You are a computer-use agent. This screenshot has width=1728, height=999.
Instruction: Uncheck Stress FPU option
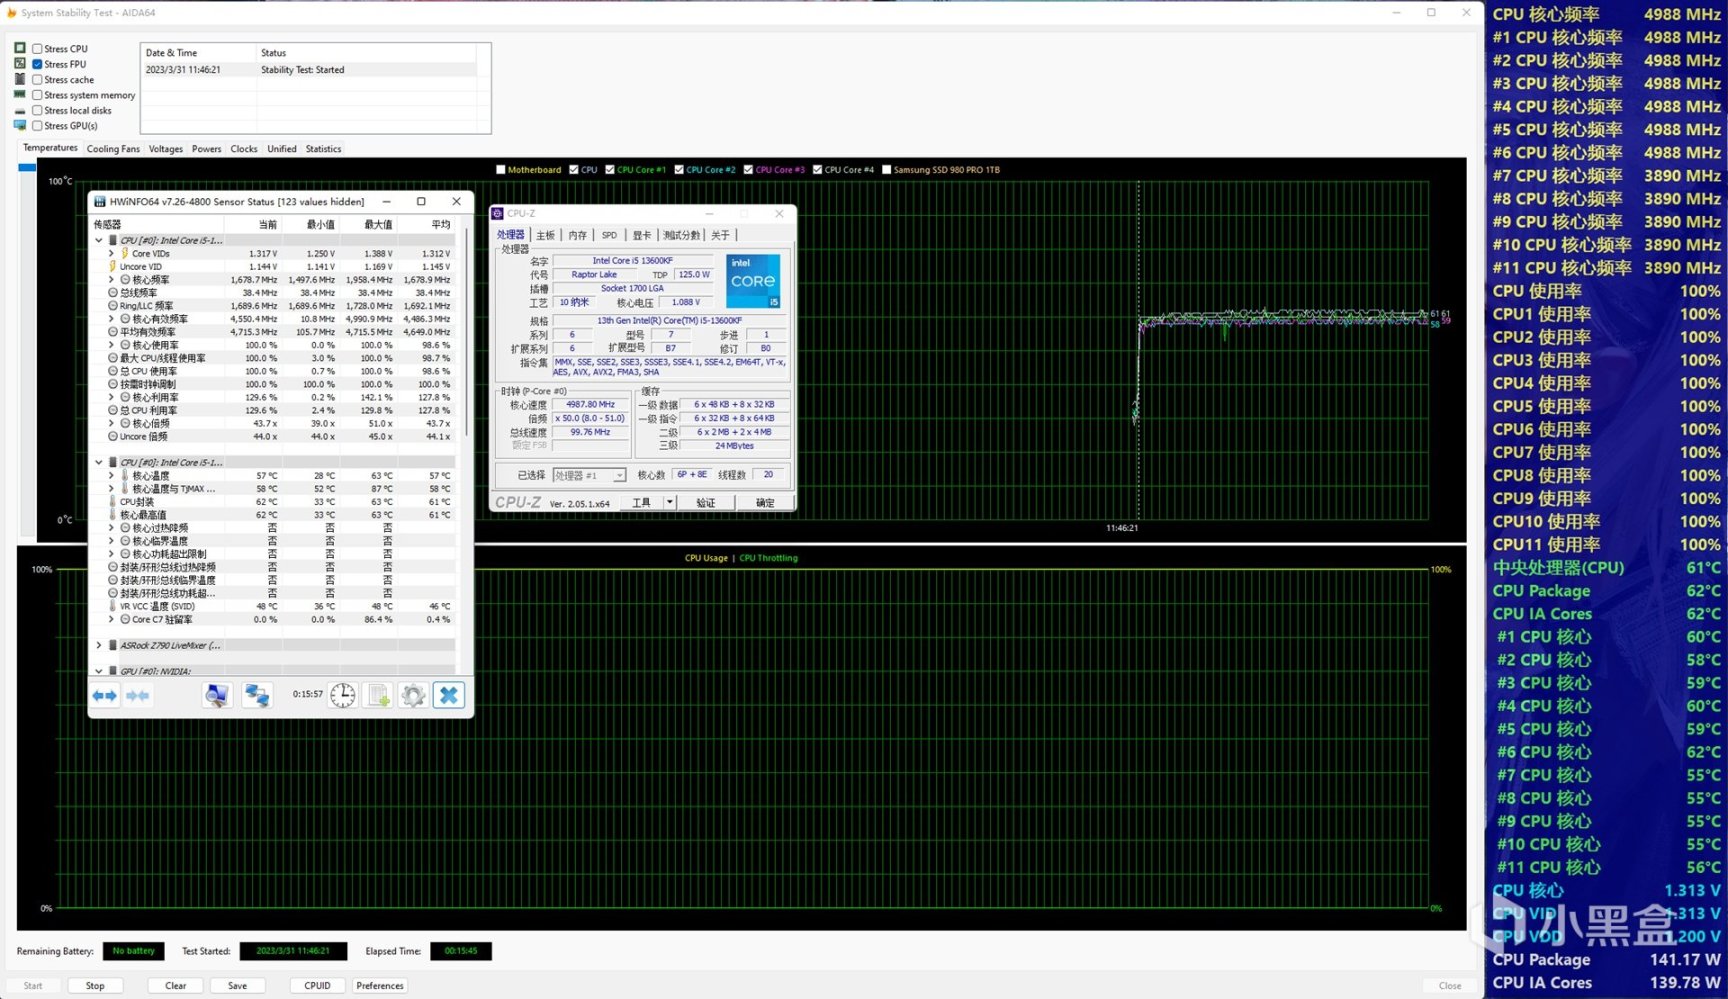[x=37, y=64]
